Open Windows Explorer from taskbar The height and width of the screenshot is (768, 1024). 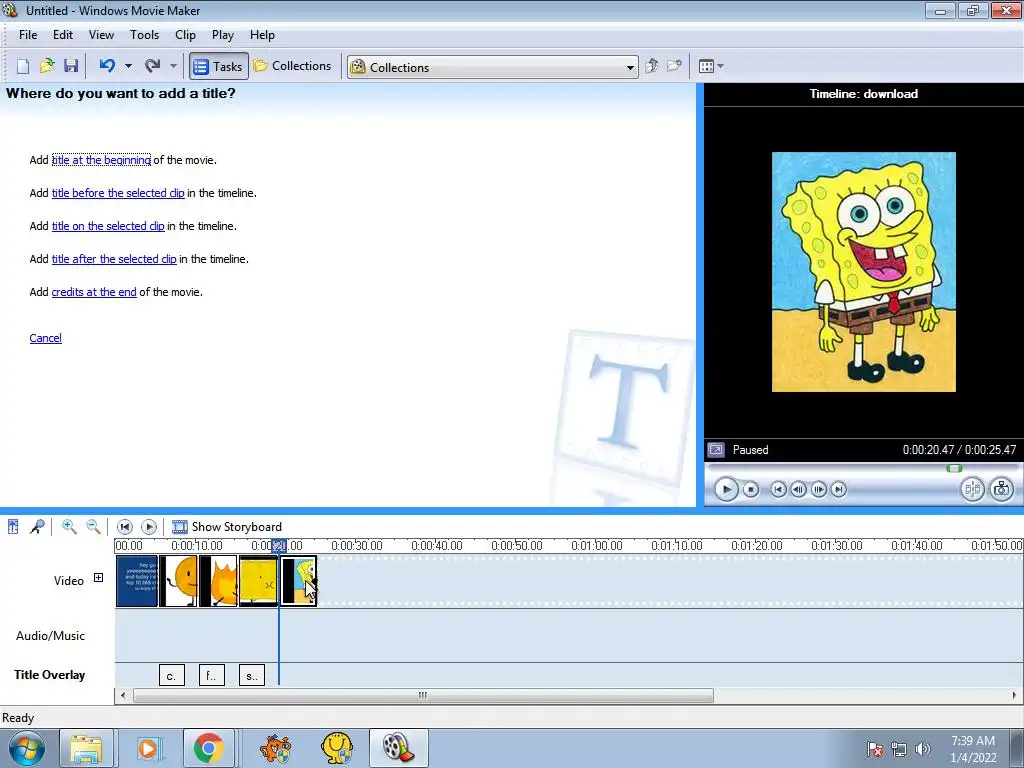[x=86, y=748]
